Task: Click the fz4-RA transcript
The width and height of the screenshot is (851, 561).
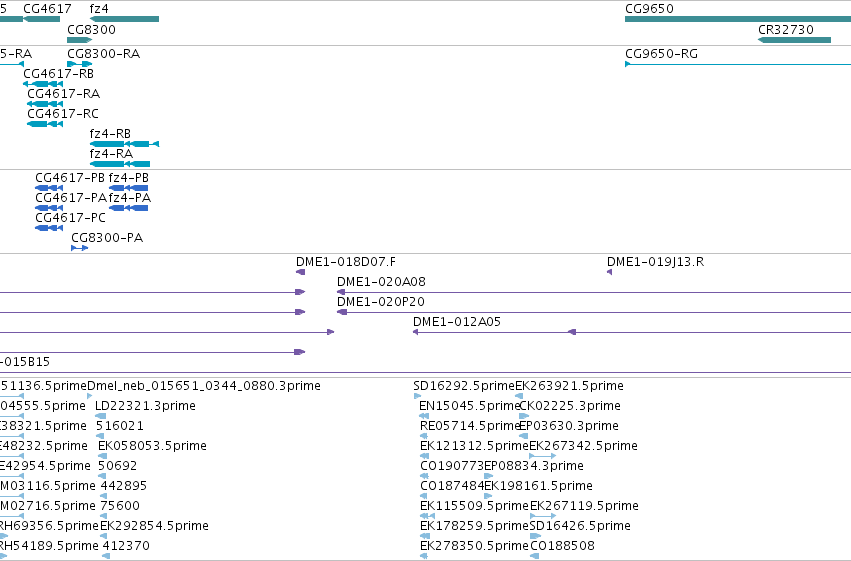Action: pos(111,154)
